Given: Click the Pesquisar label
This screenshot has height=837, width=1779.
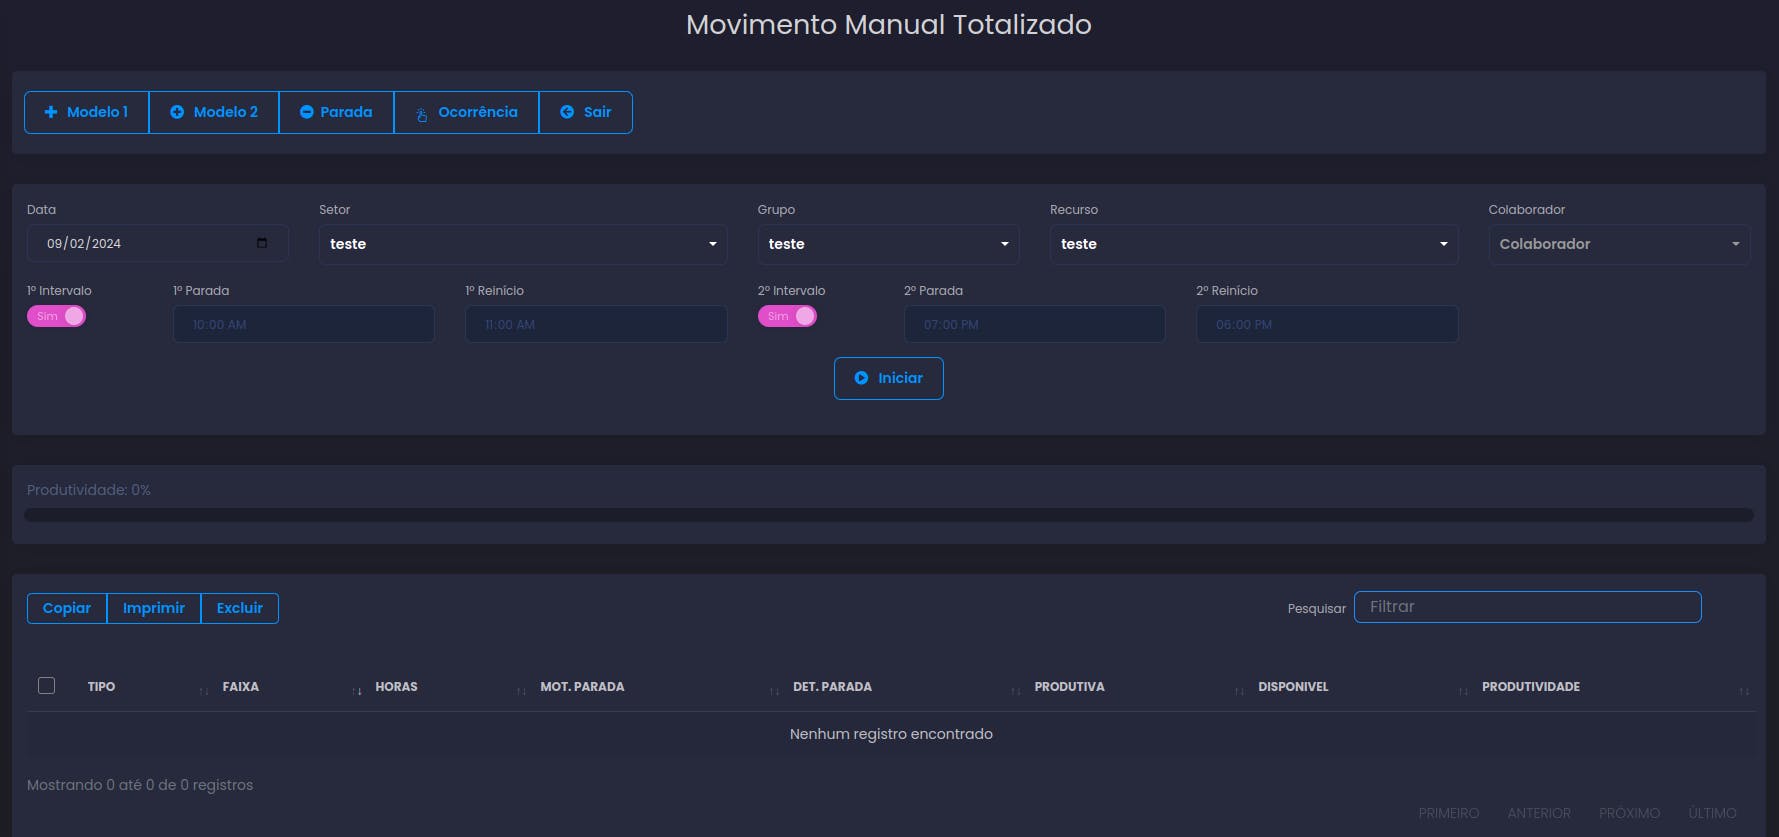Looking at the screenshot, I should point(1316,608).
